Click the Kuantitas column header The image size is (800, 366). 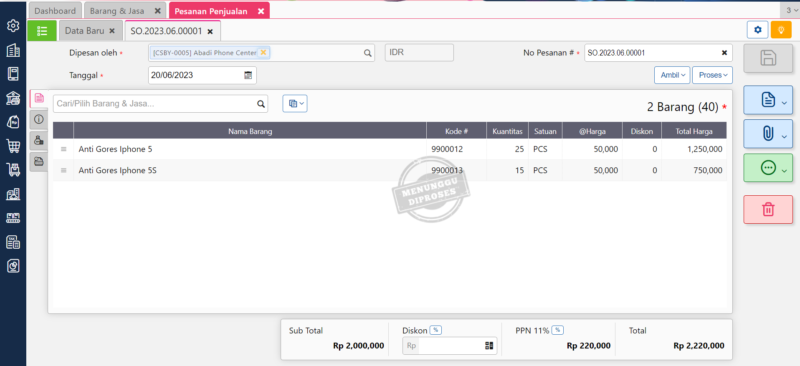click(507, 131)
